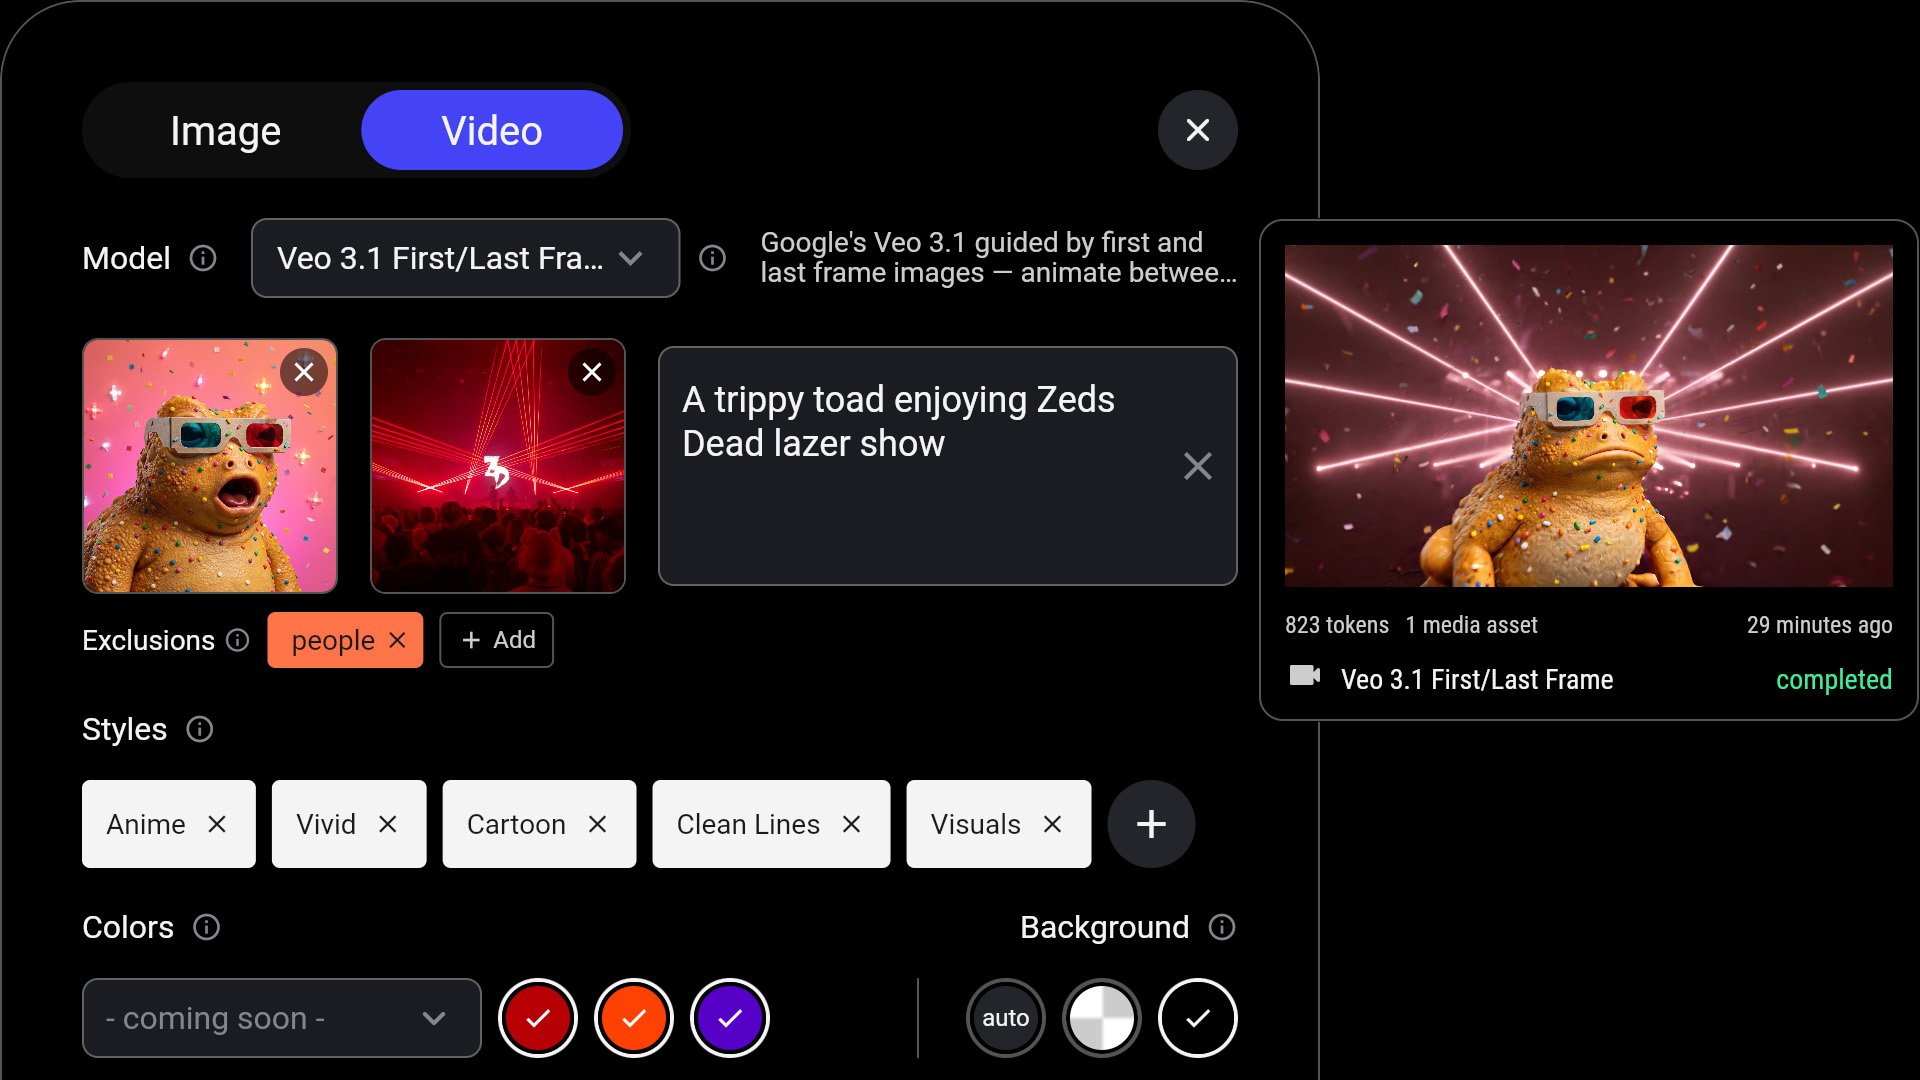Switch to the Image tab
The width and height of the screenshot is (1920, 1080).
click(226, 130)
